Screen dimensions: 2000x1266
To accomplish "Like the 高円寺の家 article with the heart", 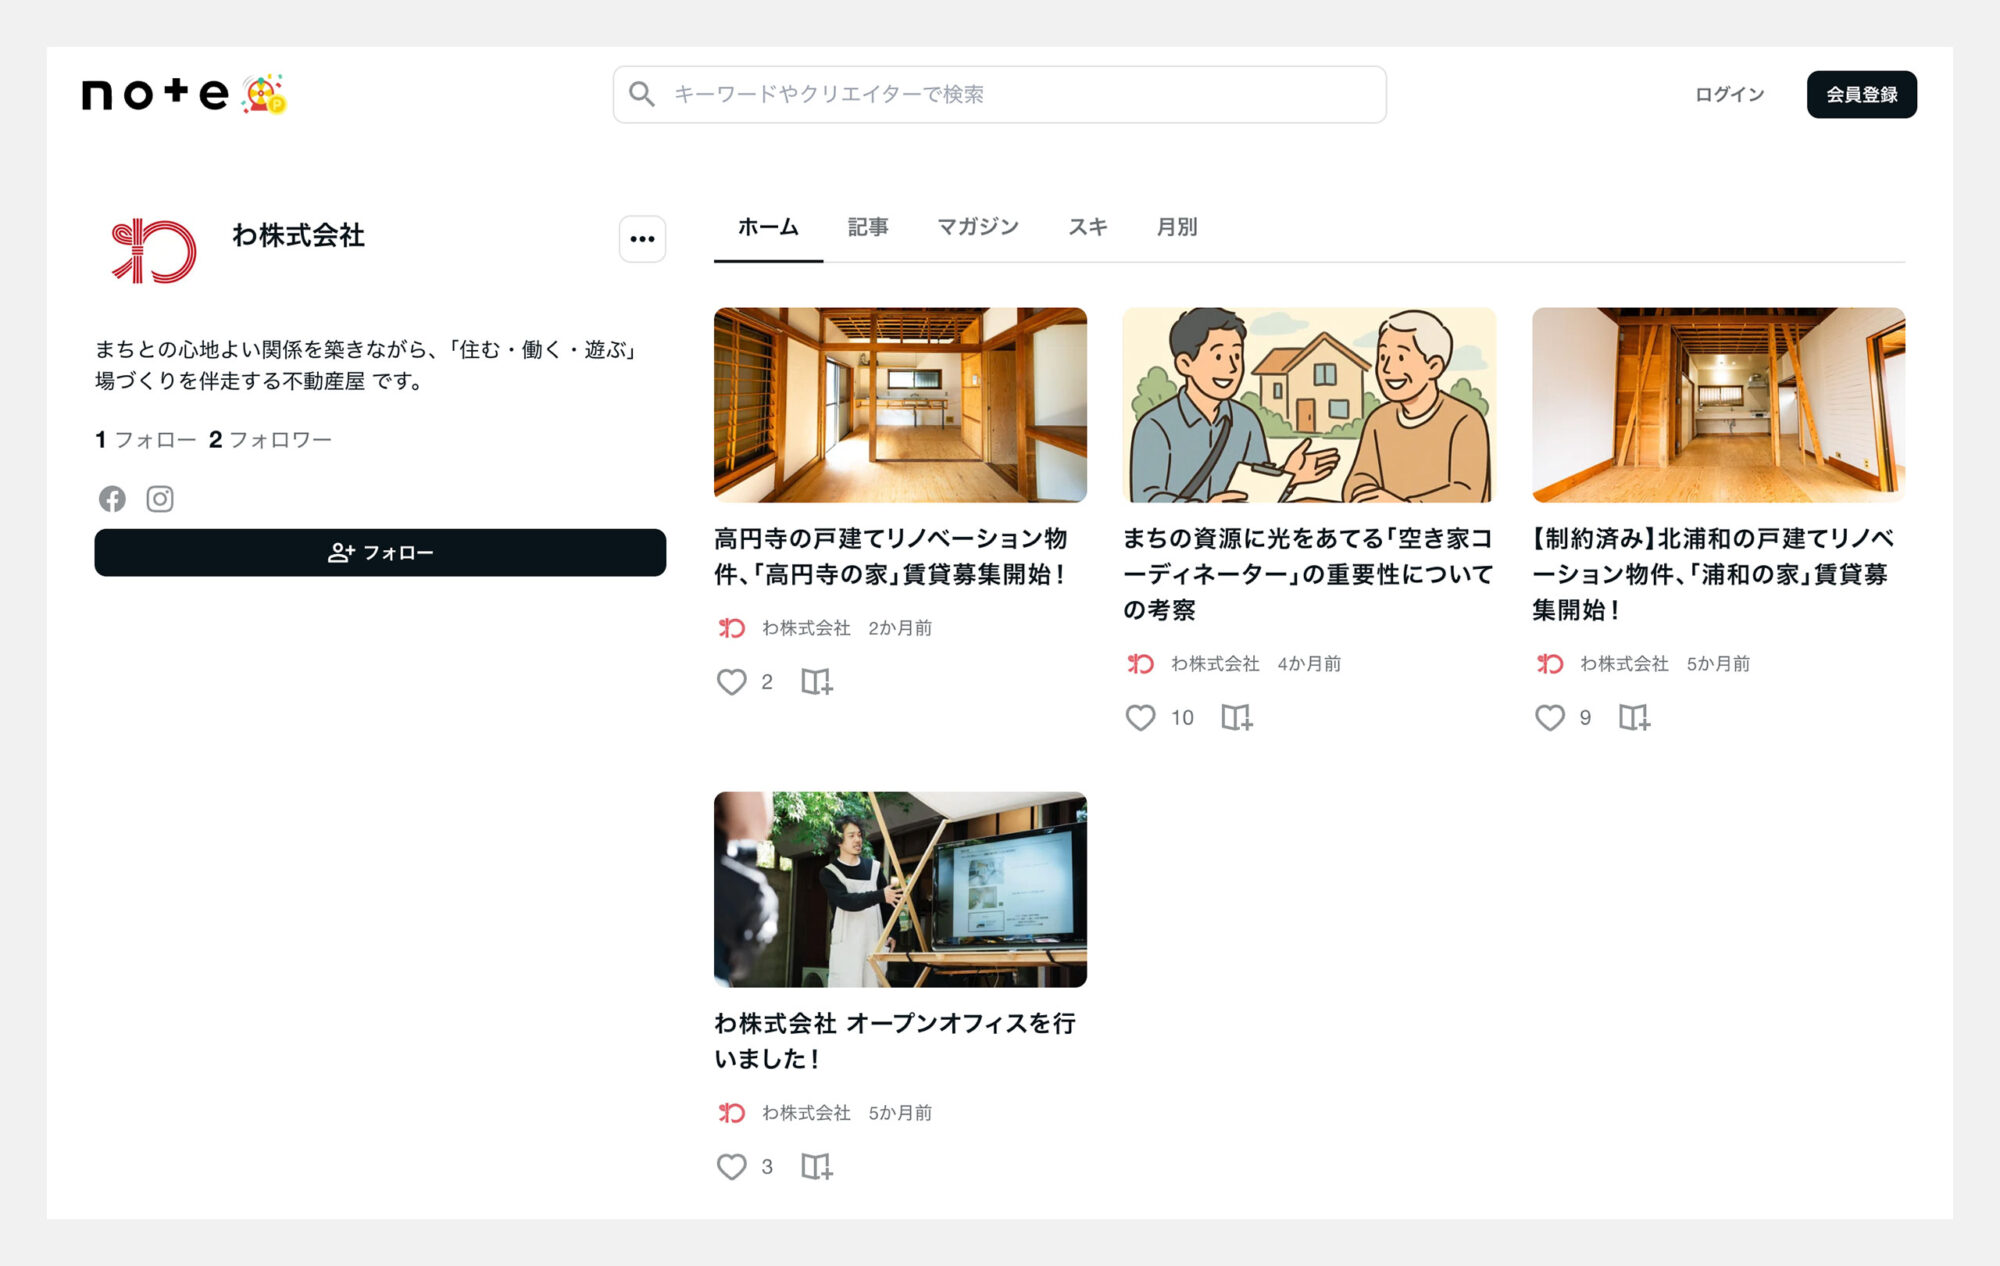I will click(732, 682).
